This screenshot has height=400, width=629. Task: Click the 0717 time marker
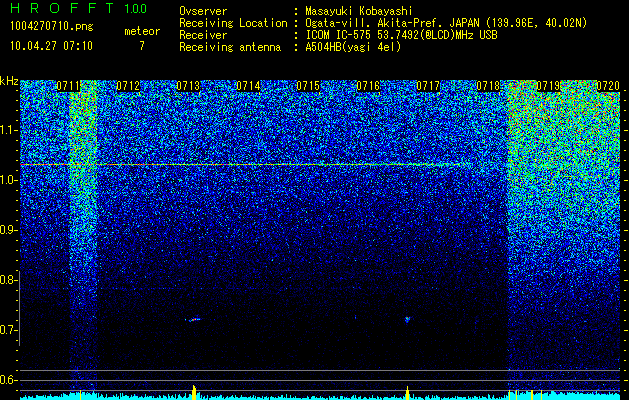(428, 86)
